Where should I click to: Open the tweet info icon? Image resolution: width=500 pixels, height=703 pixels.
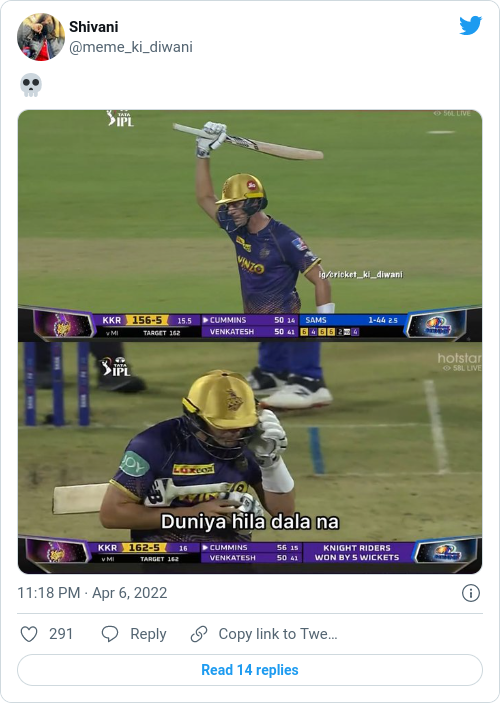[471, 593]
